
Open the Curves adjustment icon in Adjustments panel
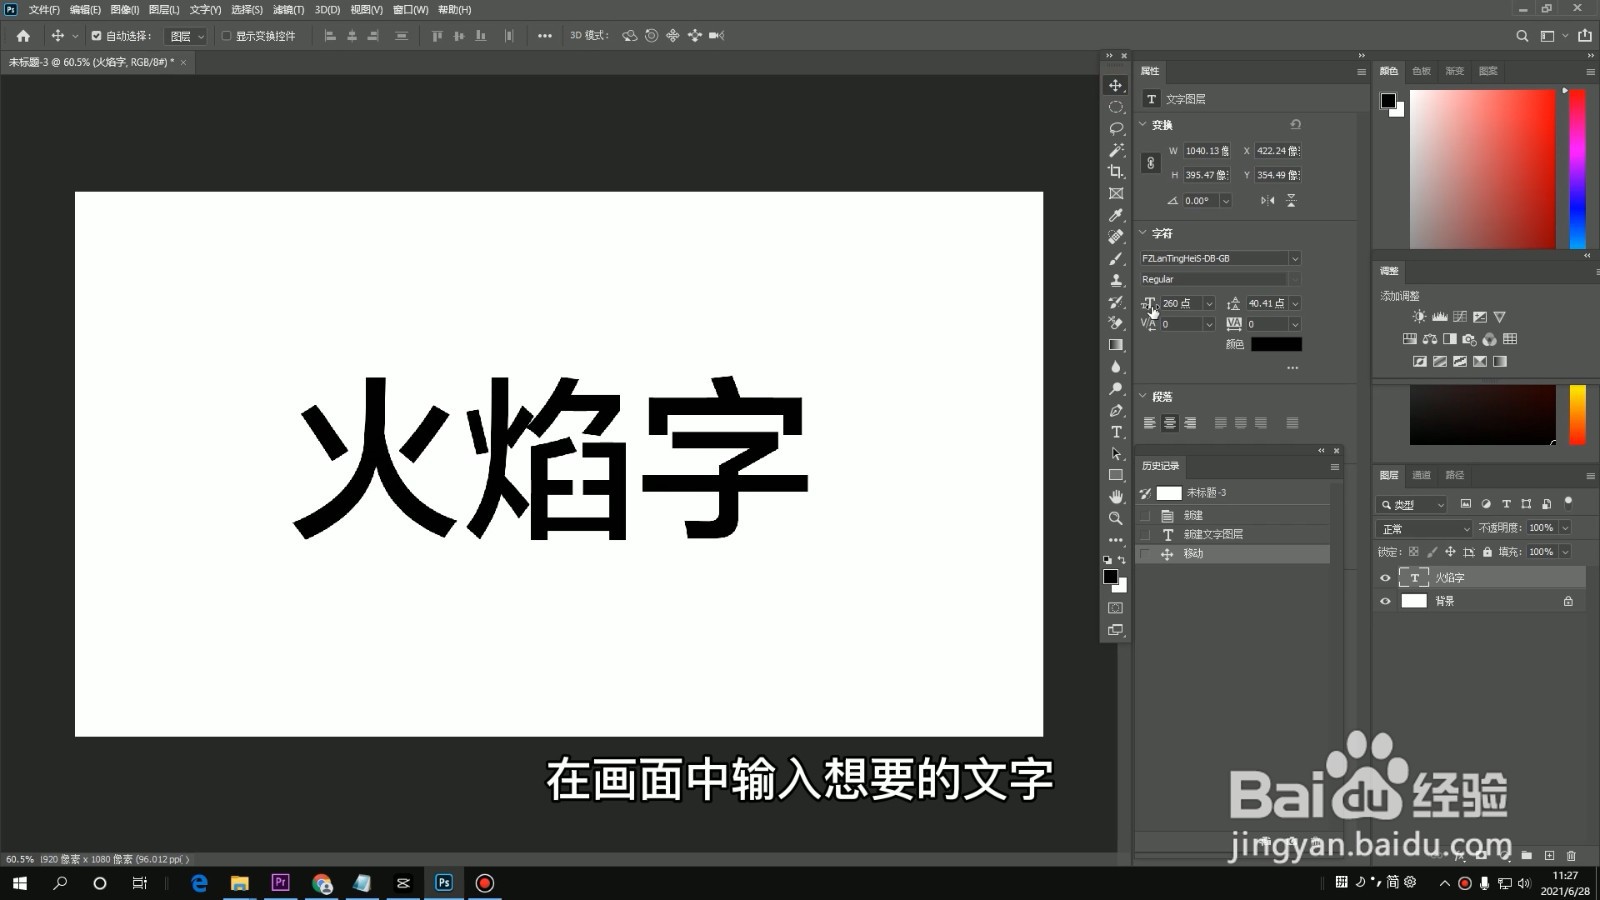click(1459, 317)
